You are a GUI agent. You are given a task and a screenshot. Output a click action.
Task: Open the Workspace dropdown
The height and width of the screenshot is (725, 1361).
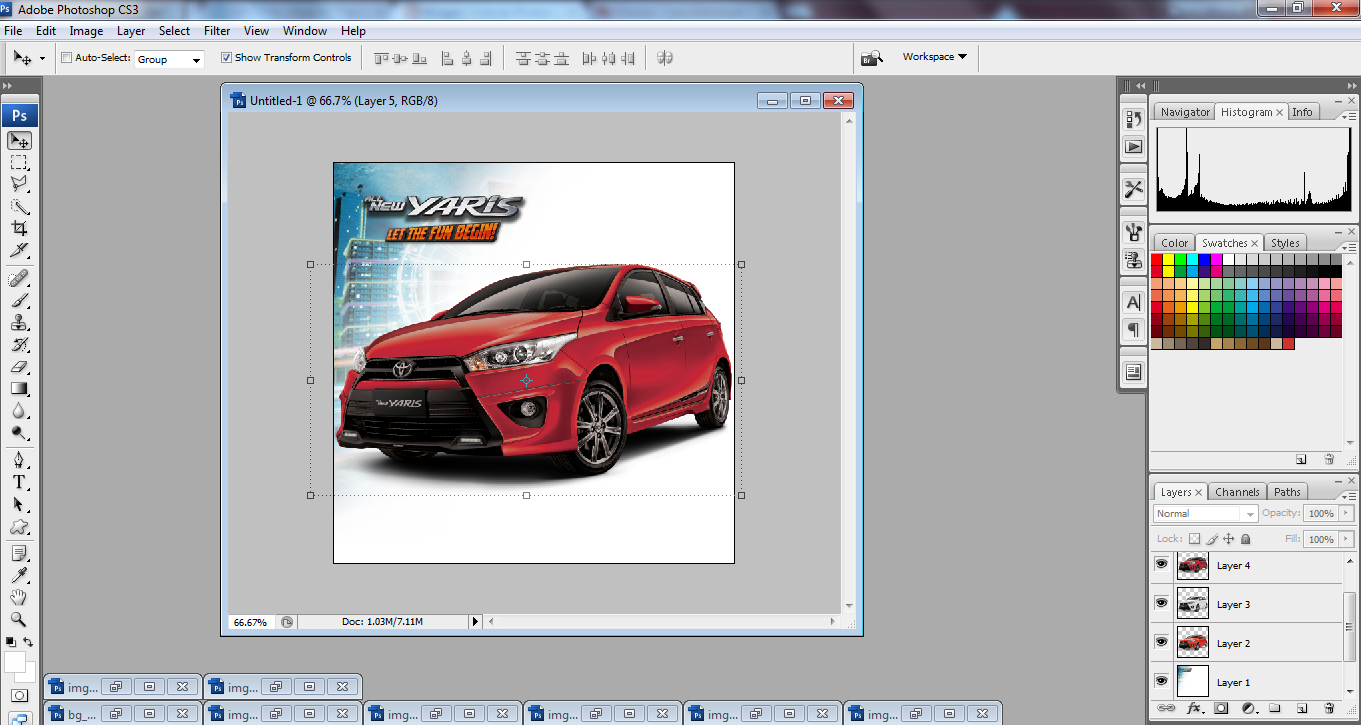(934, 57)
